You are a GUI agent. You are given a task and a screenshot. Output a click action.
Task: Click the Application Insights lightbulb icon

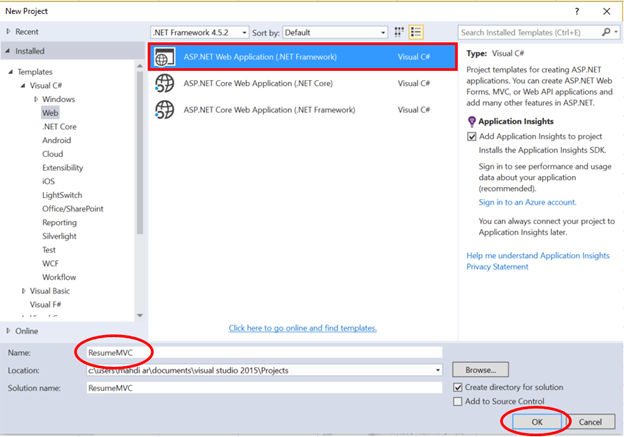472,121
